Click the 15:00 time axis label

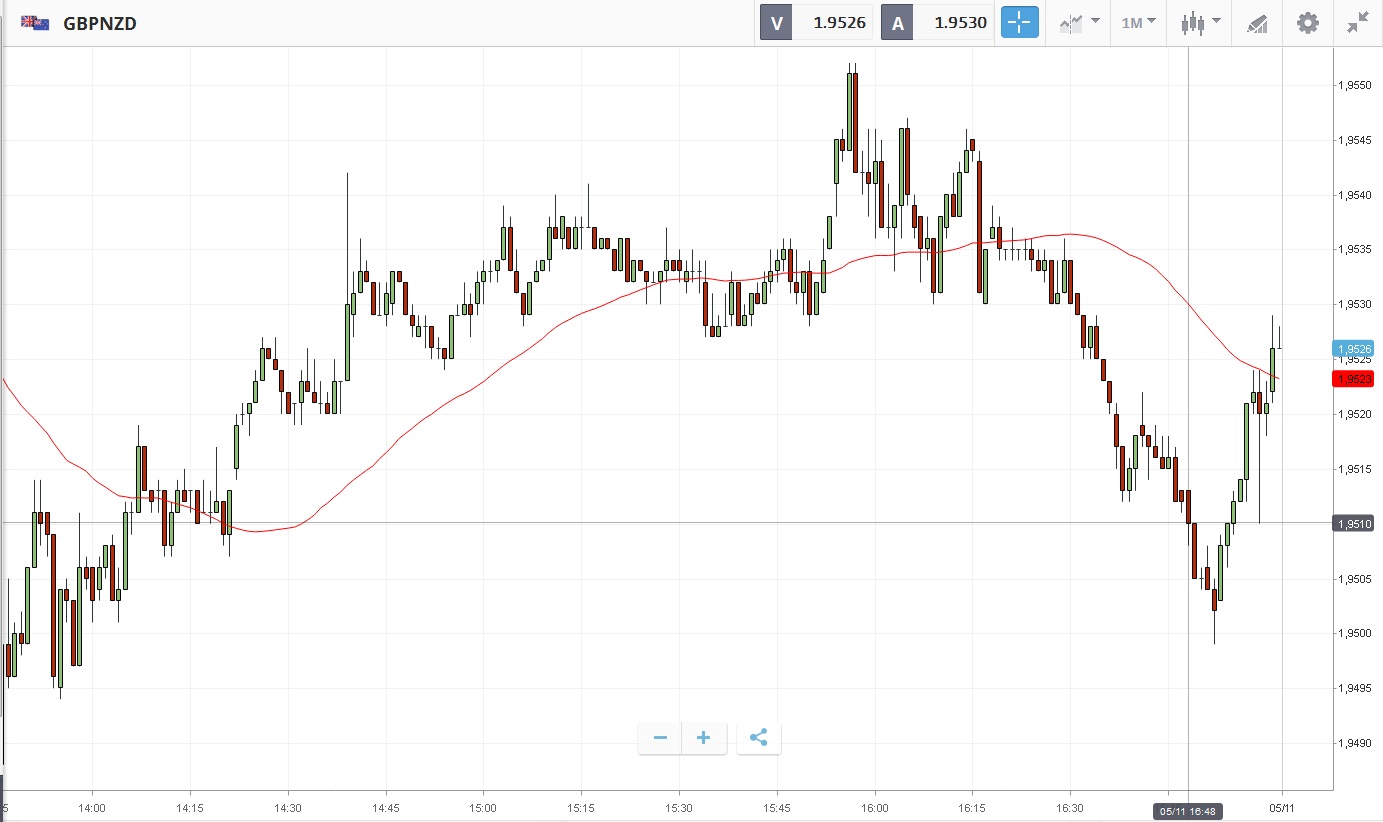tap(483, 807)
